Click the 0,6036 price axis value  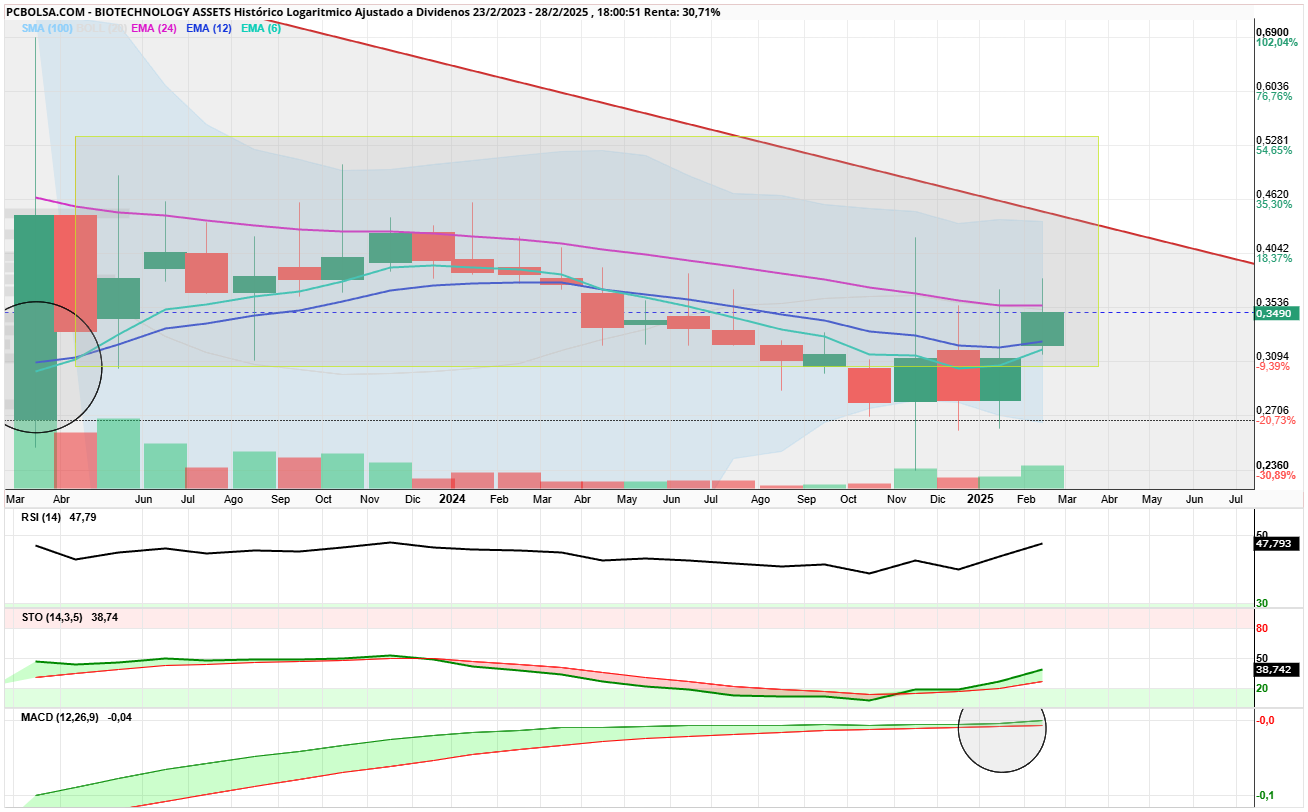1272,86
